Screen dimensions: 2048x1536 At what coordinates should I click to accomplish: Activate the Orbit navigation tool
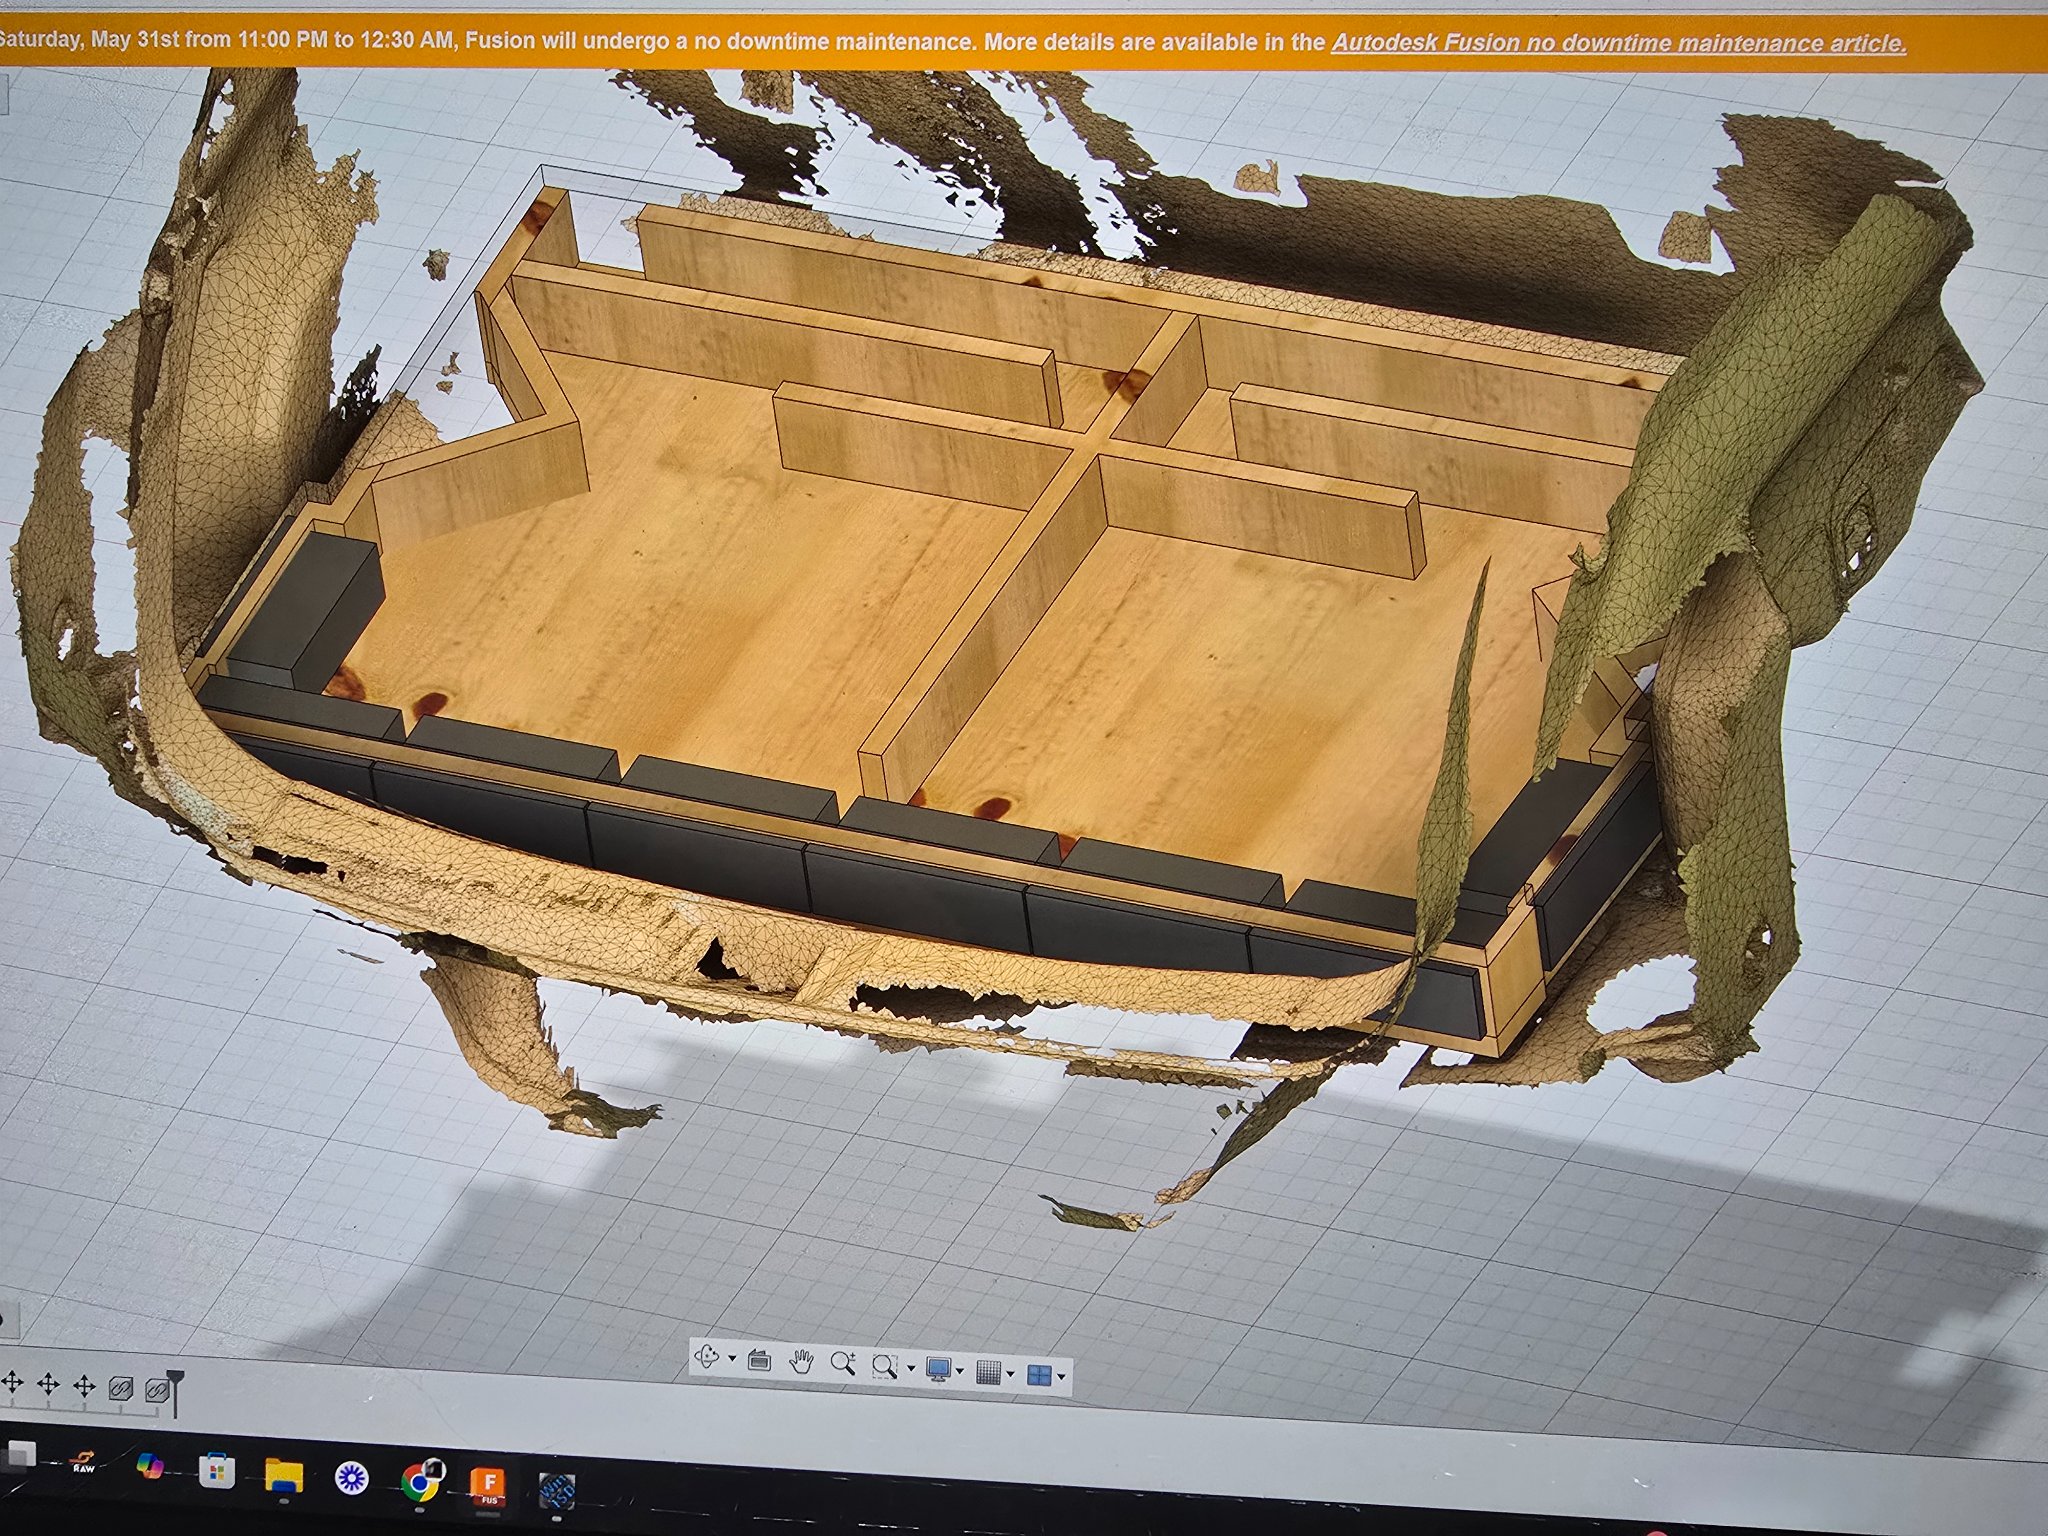[709, 1357]
